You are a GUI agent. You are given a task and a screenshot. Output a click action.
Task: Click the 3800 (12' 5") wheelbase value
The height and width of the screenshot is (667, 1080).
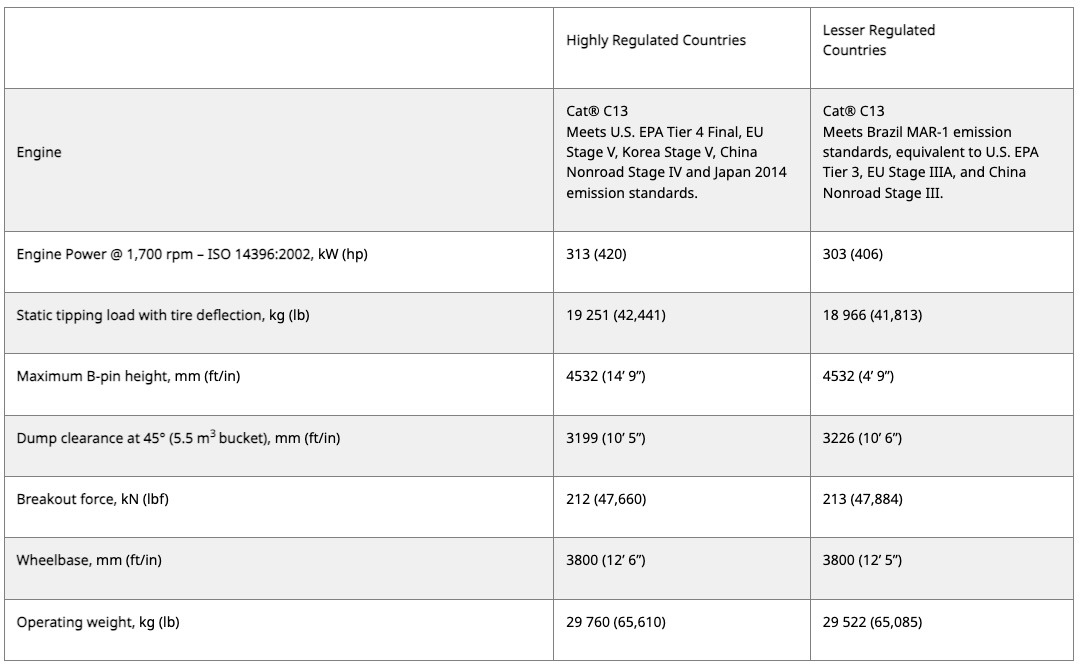tap(862, 560)
